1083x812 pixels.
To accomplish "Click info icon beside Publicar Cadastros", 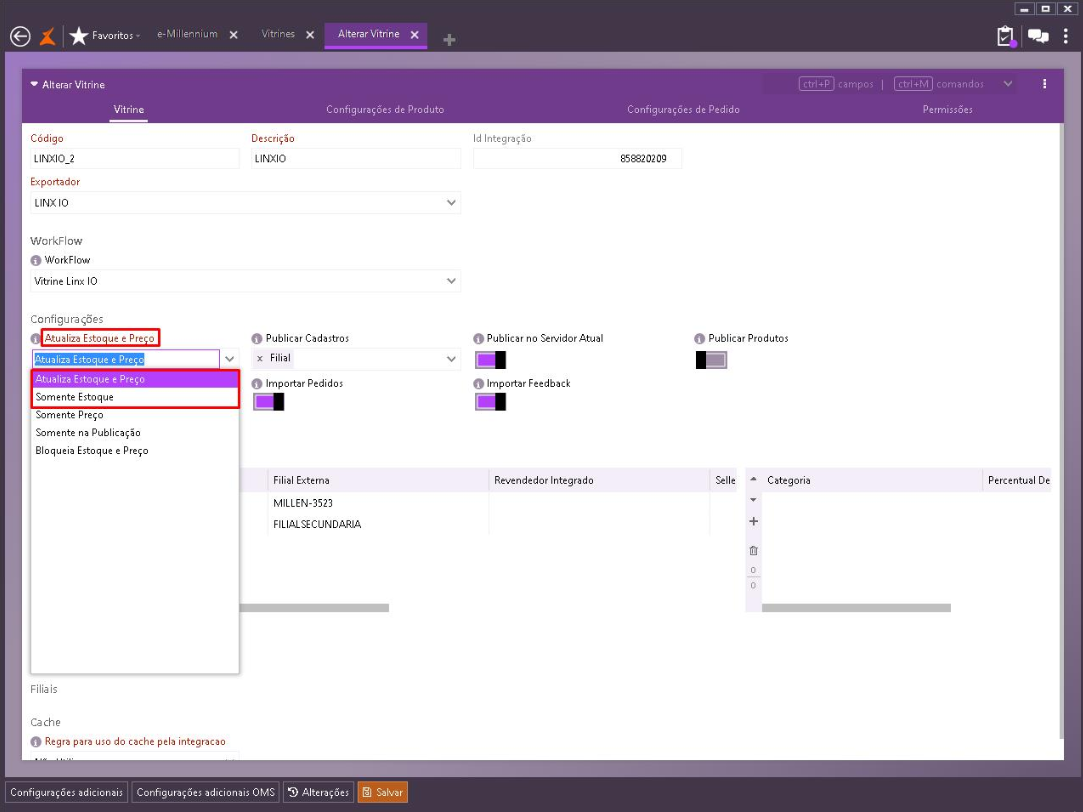I will pos(257,338).
